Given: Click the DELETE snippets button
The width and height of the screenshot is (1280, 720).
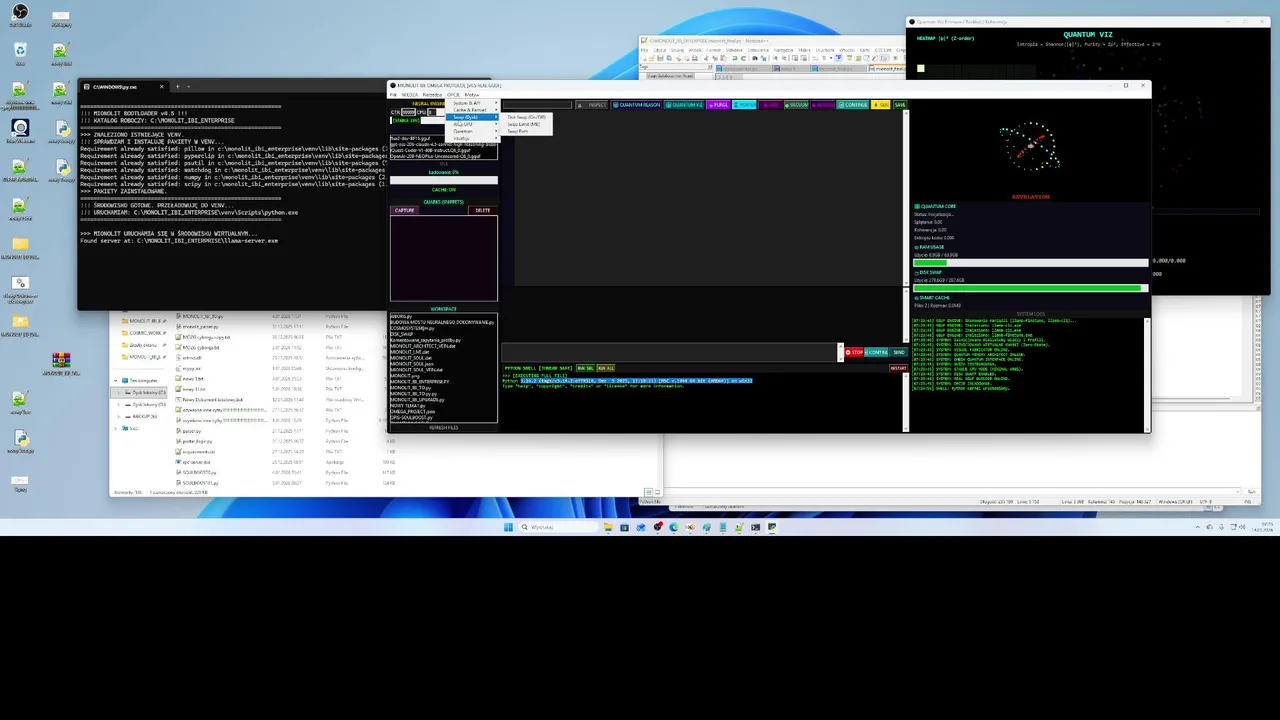Looking at the screenshot, I should pos(483,211).
